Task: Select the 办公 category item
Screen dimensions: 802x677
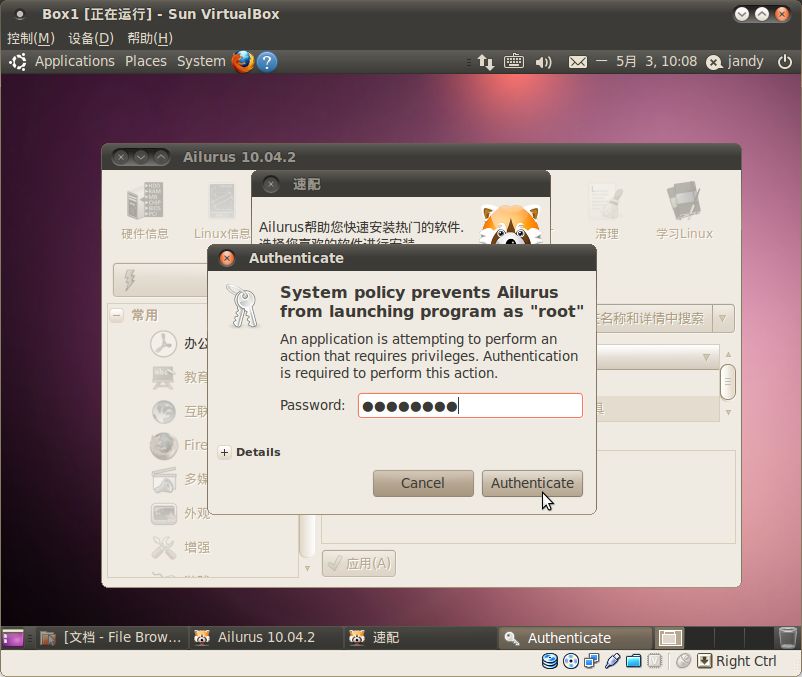Action: 179,343
